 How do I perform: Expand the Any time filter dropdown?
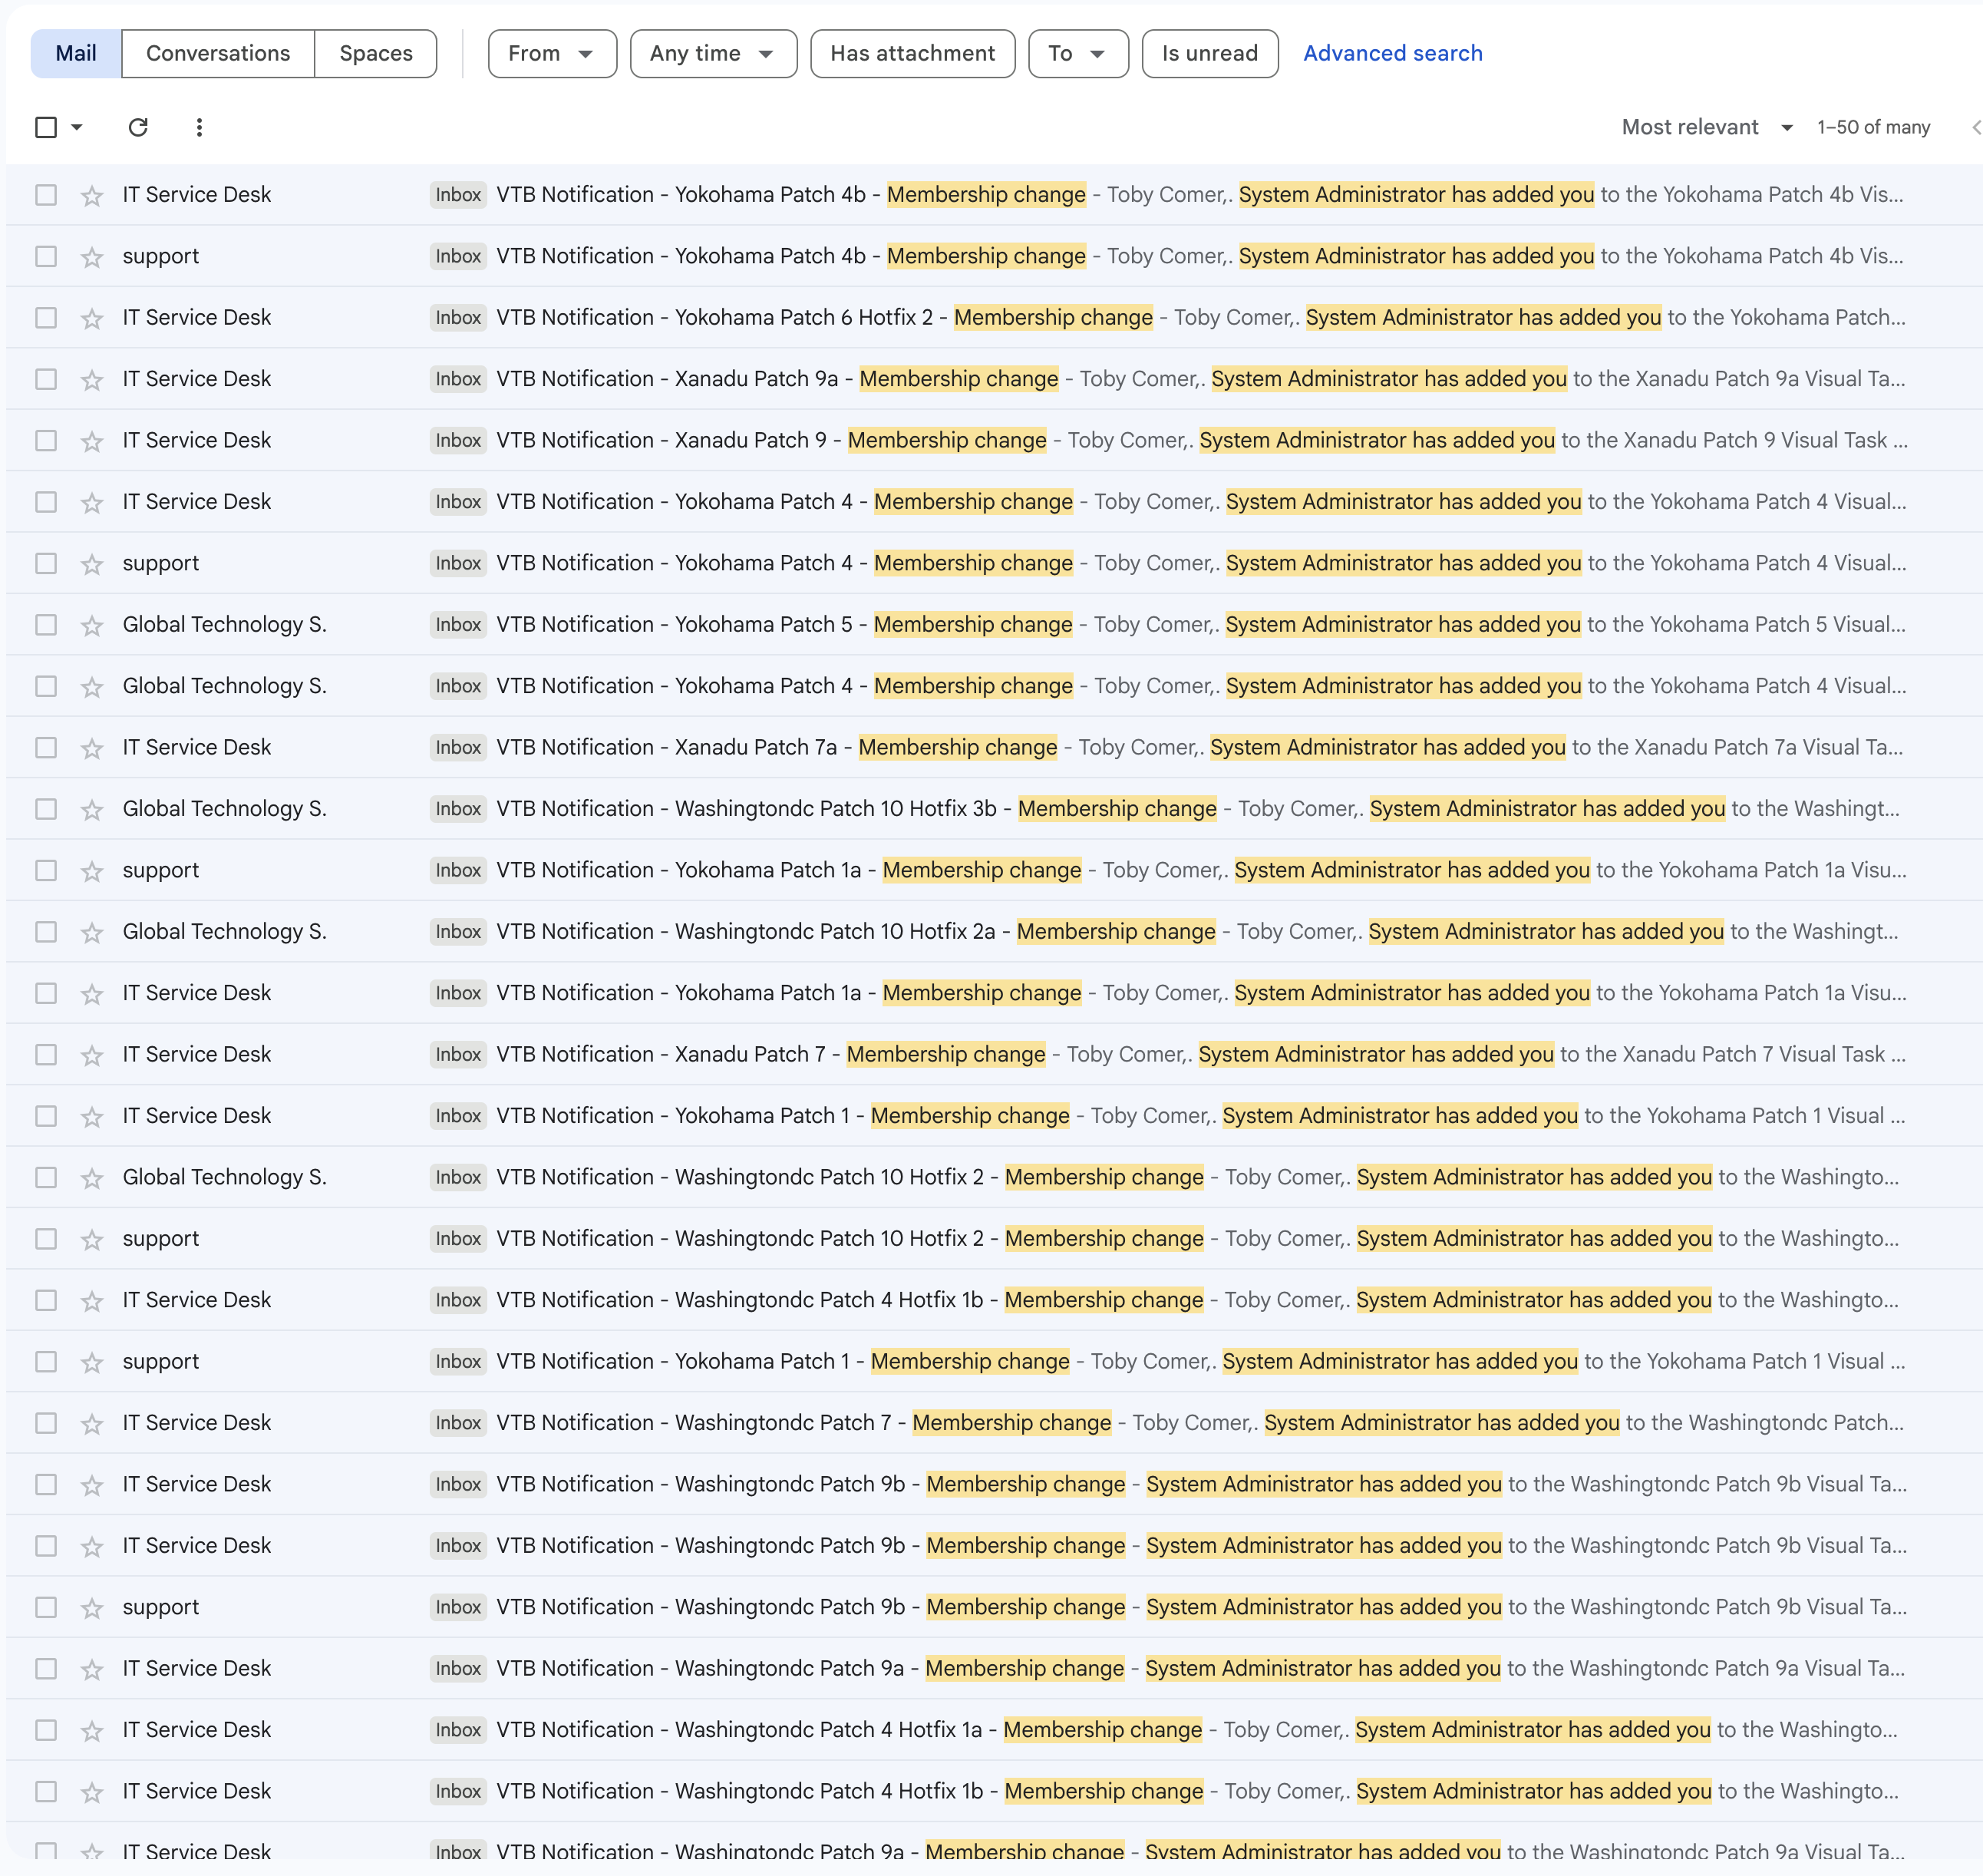[712, 53]
